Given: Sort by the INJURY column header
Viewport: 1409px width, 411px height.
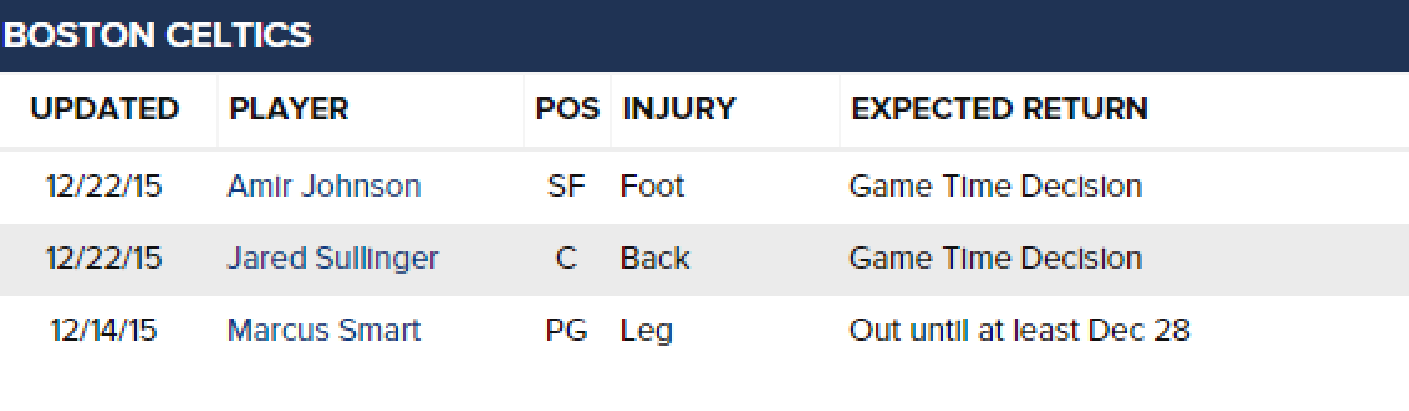Looking at the screenshot, I should click(x=679, y=109).
